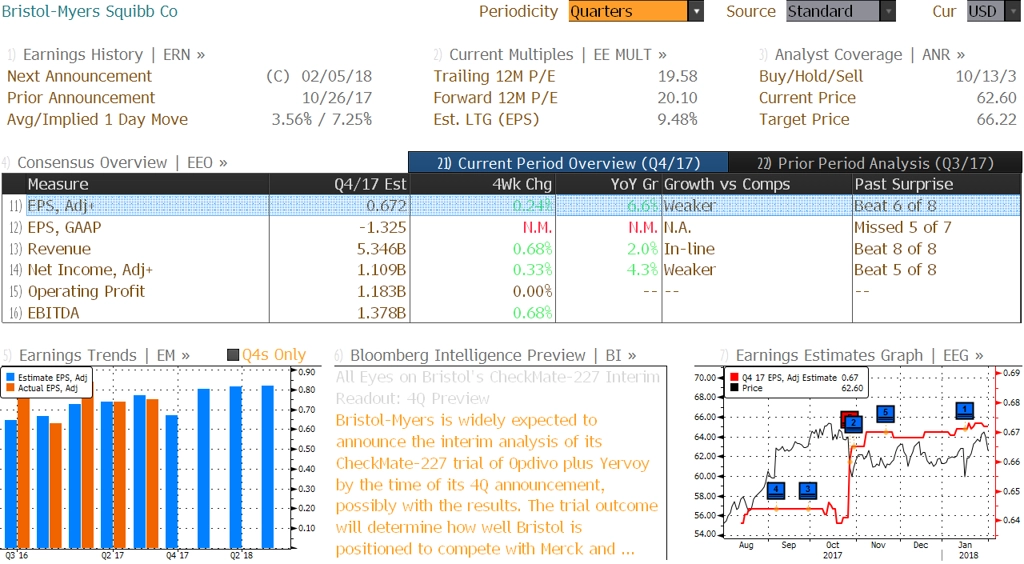This screenshot has height=564, width=1024.
Task: Open Earnings Trends EM link
Action: tap(104, 355)
